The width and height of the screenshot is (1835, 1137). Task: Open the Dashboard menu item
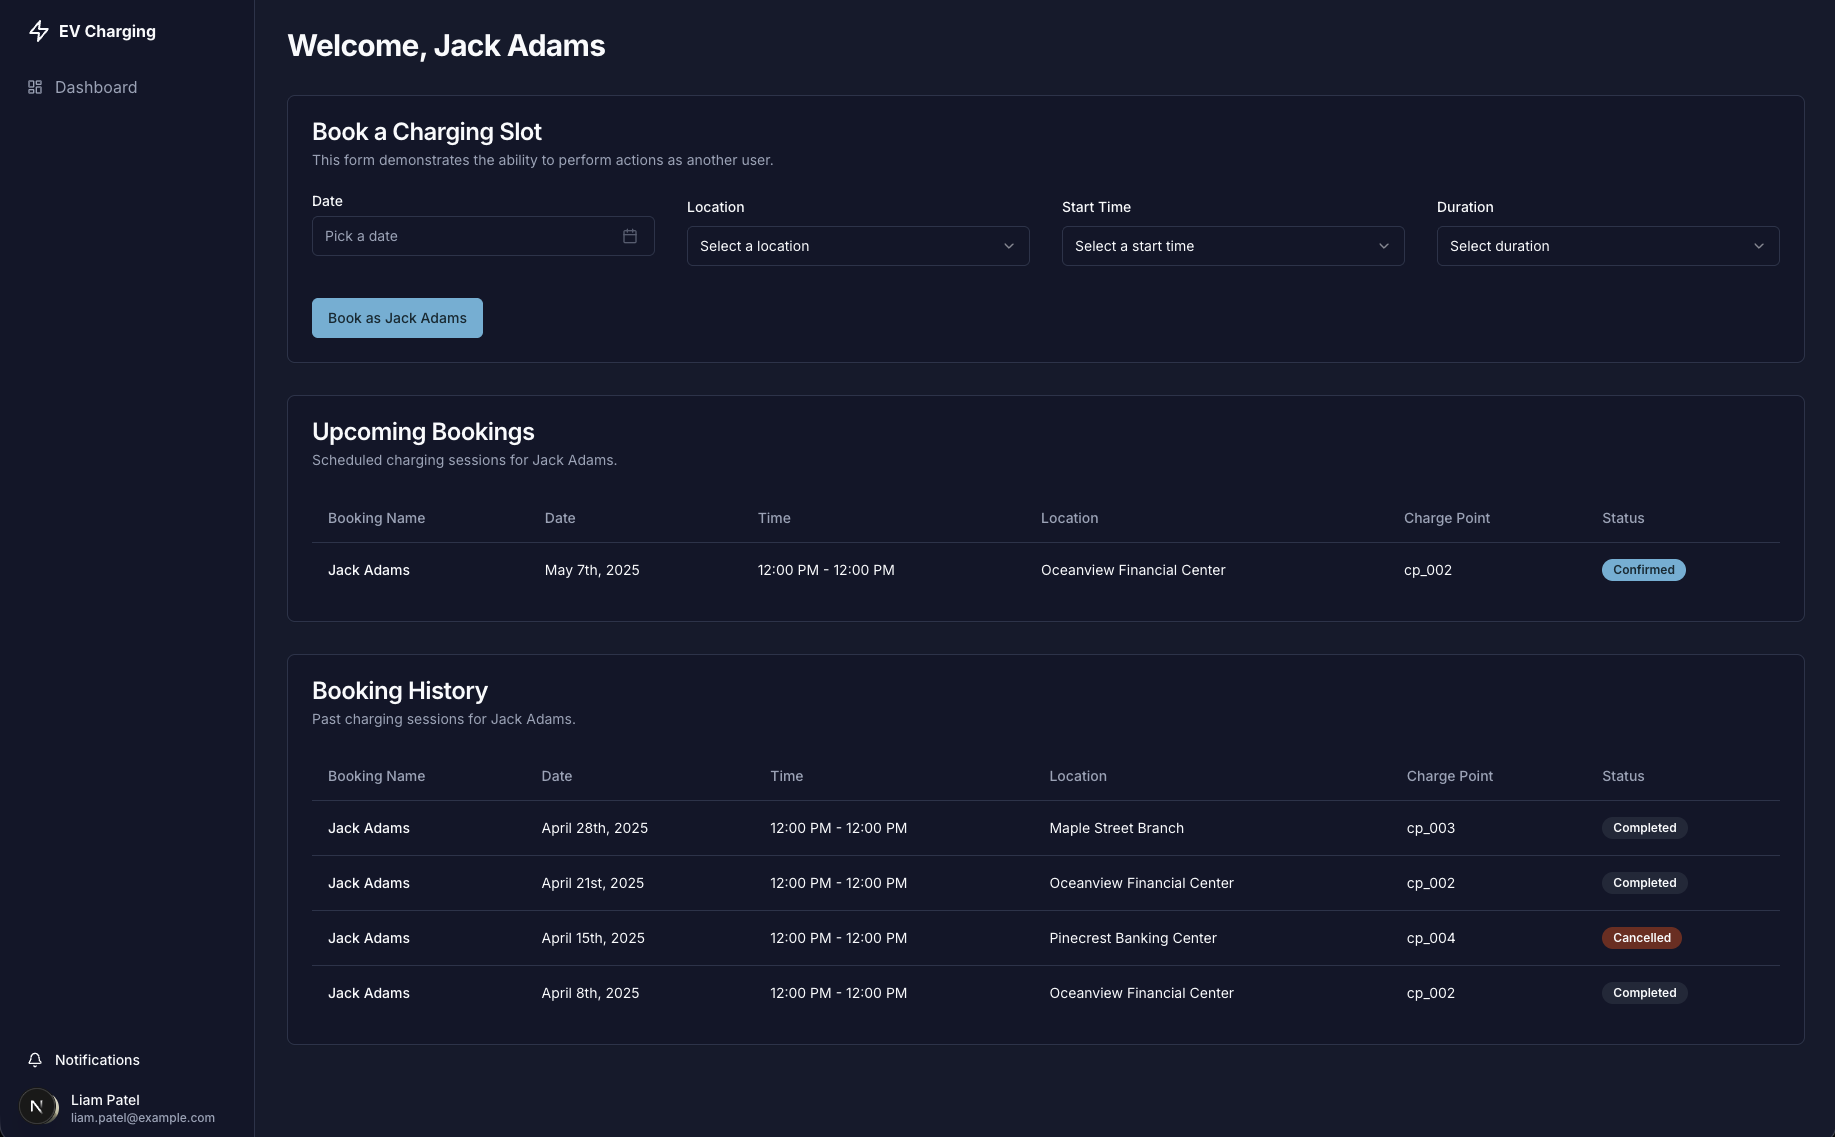coord(96,88)
